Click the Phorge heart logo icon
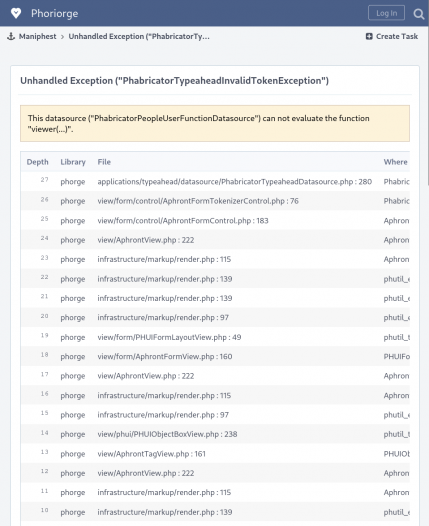Image resolution: width=429 pixels, height=526 pixels. [x=16, y=13]
